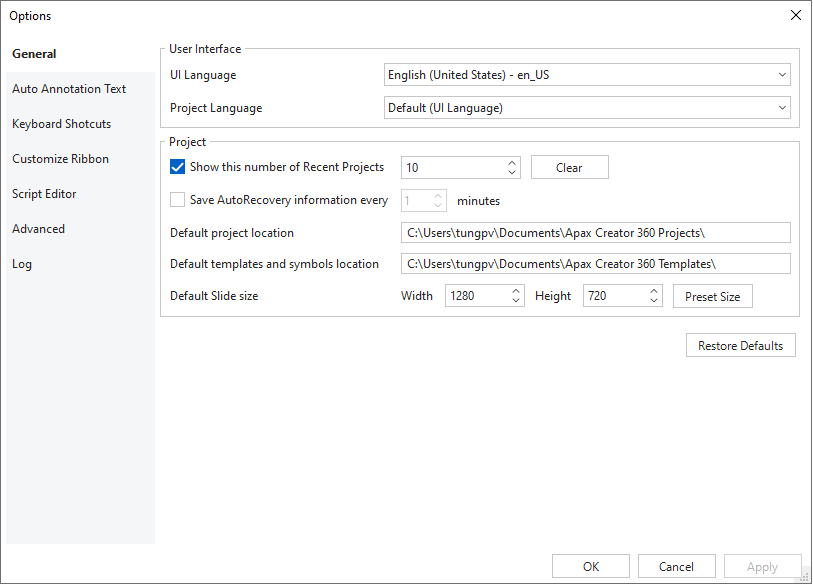The image size is (813, 585).
Task: Uncheck Show this number of Recent Projects
Action: point(177,167)
